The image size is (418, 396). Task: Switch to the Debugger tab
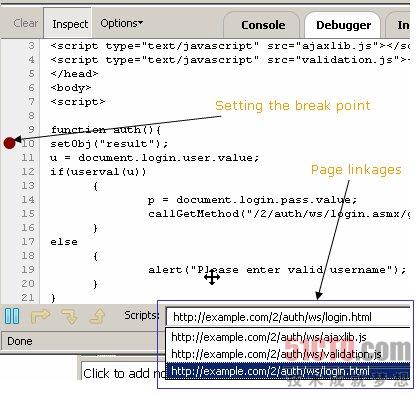343,25
